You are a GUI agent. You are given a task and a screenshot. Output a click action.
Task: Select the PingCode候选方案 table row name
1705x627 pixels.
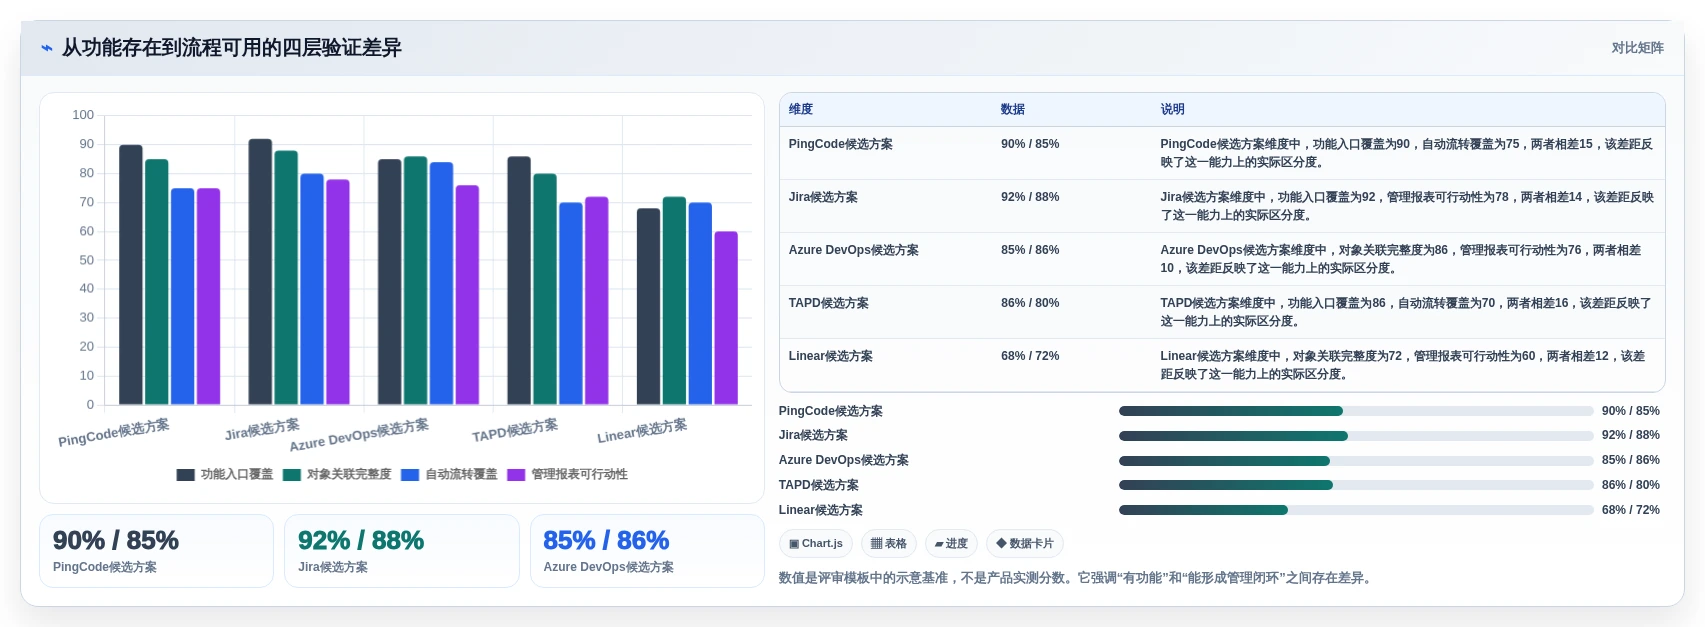pos(841,144)
